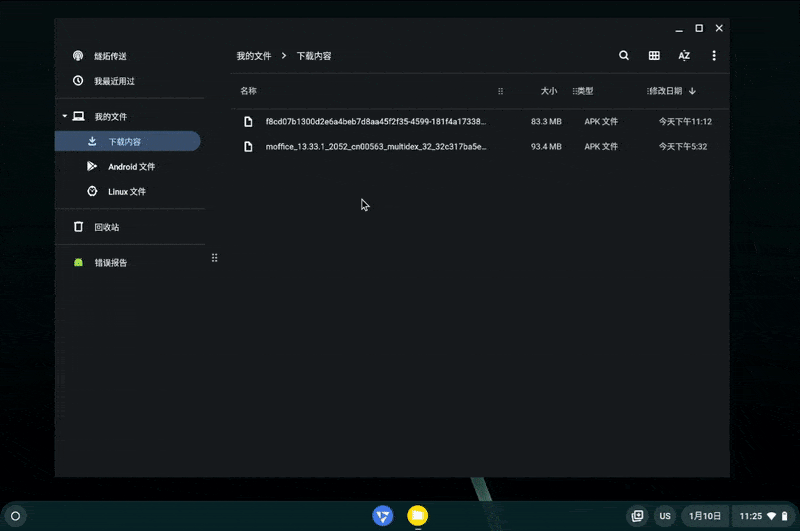Click the name column drag handle
Screen dimensions: 800x531
point(501,91)
